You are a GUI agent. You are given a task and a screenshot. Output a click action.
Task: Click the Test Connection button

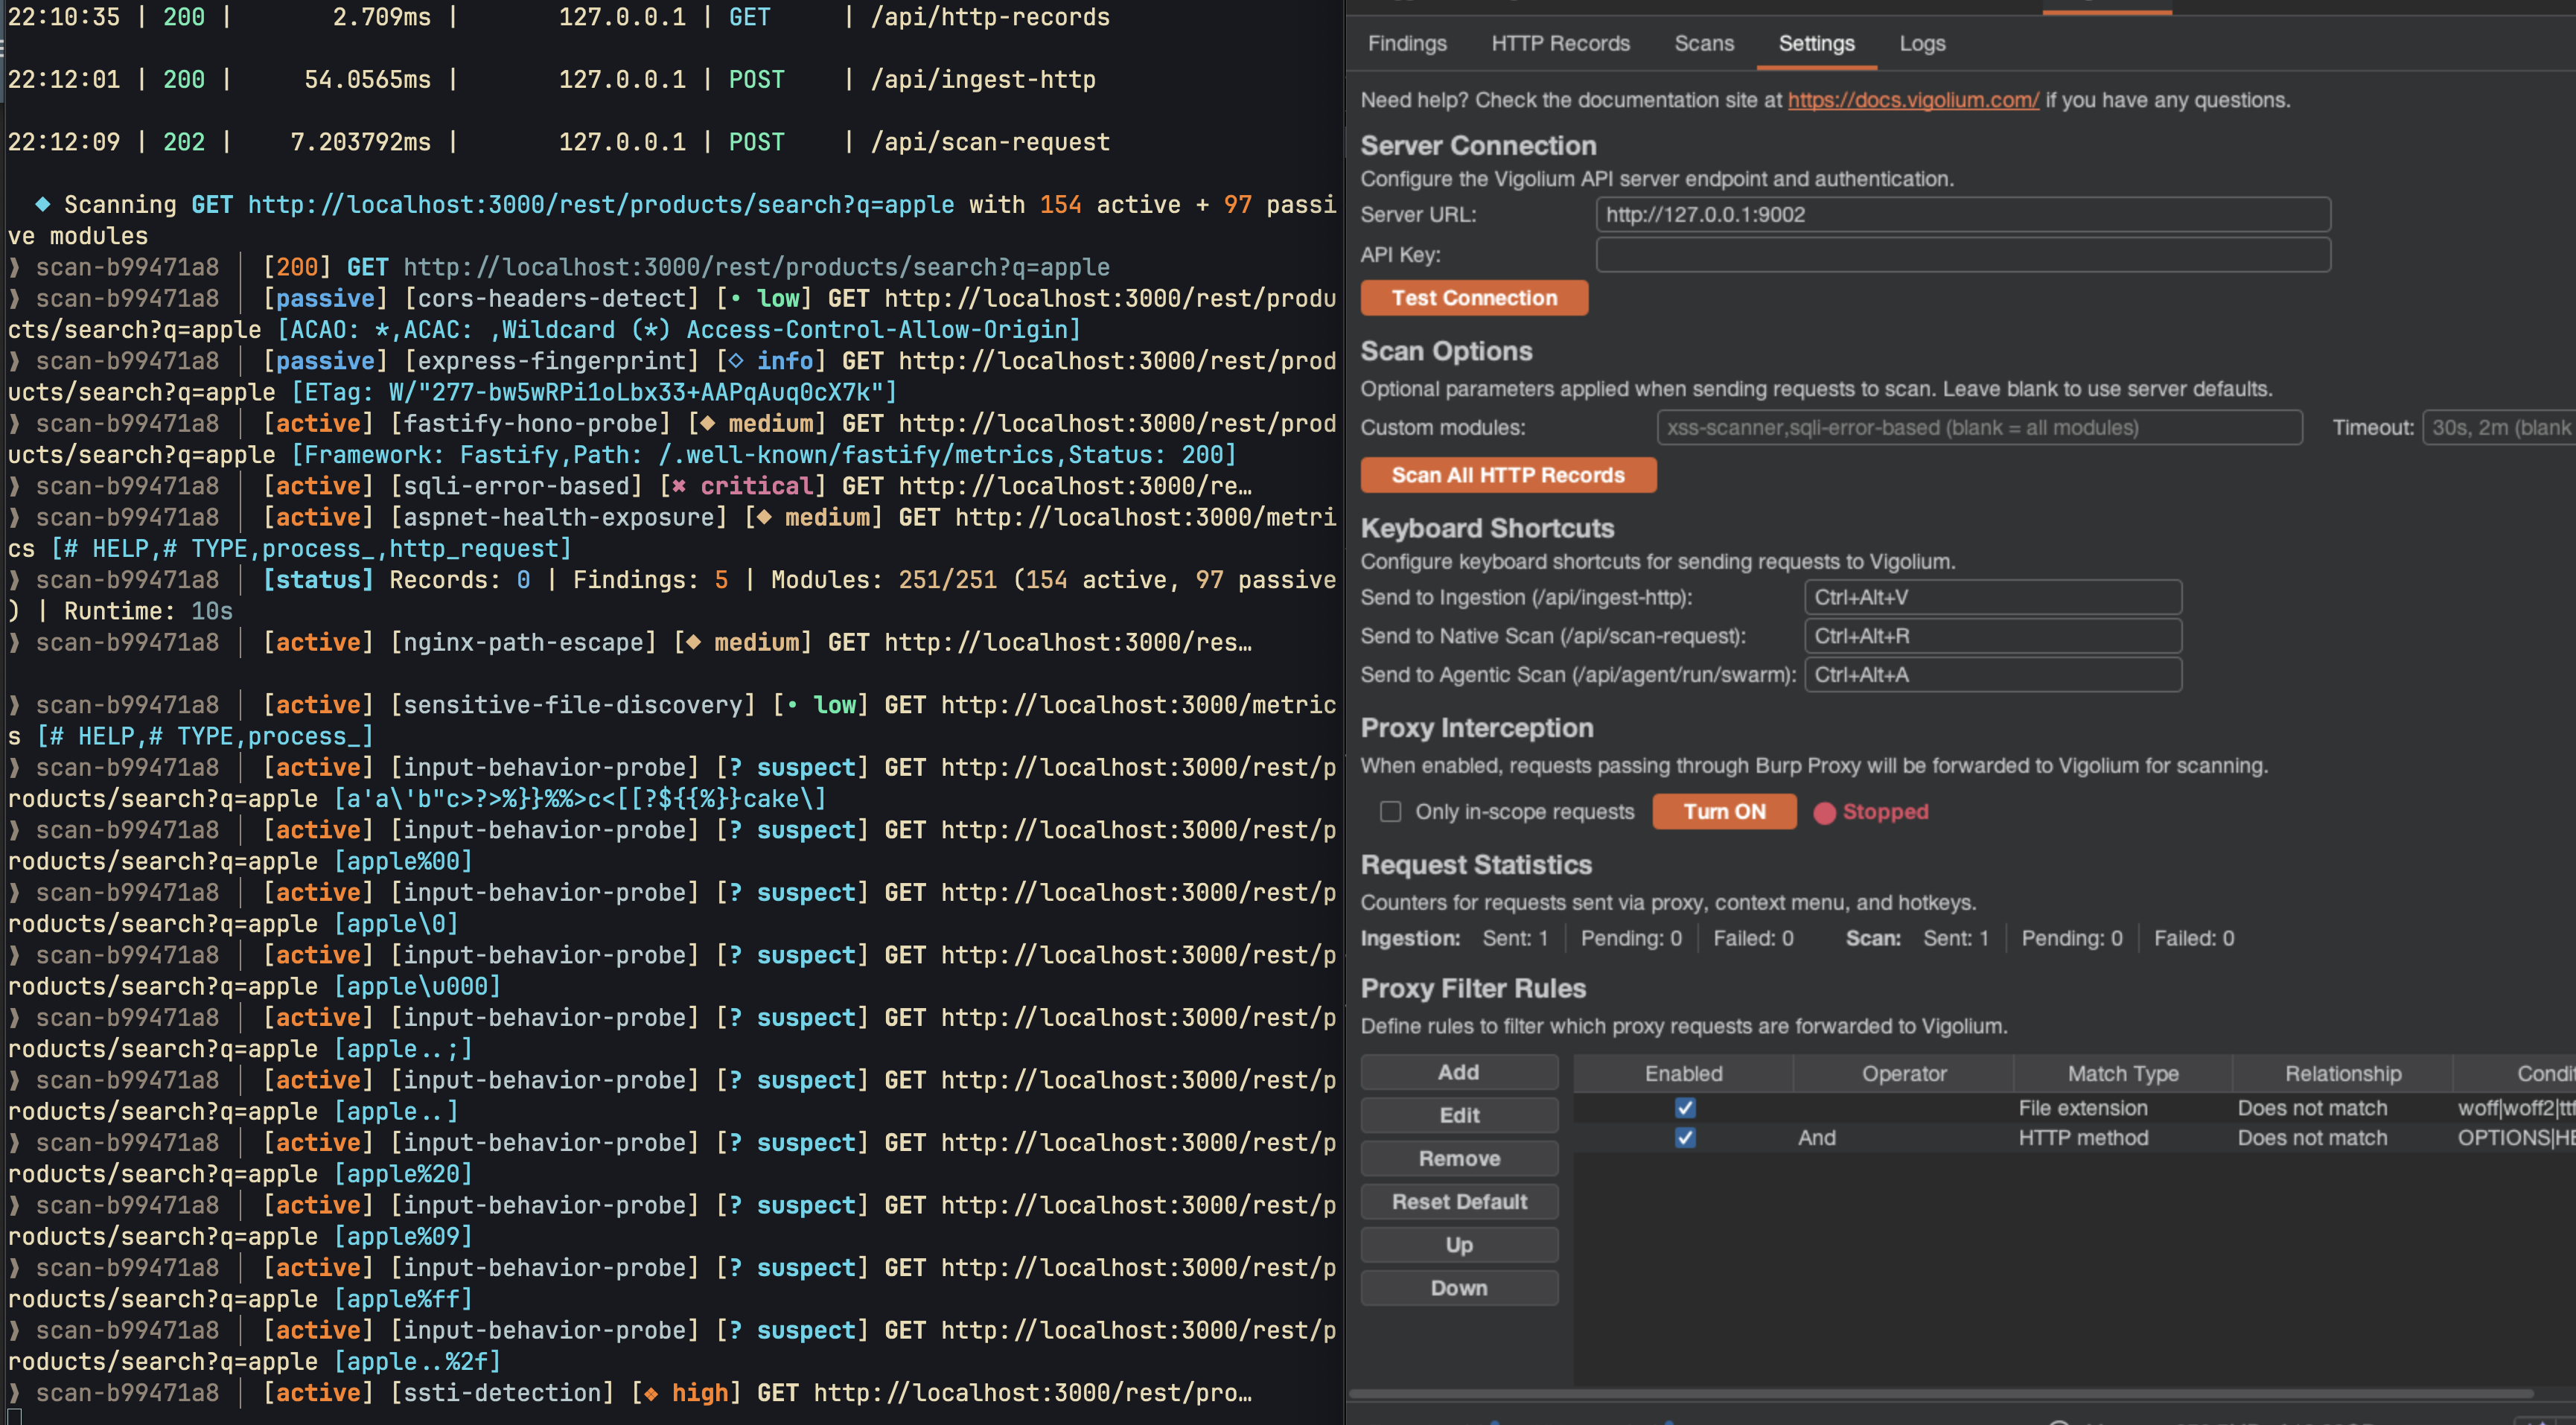pos(1474,298)
